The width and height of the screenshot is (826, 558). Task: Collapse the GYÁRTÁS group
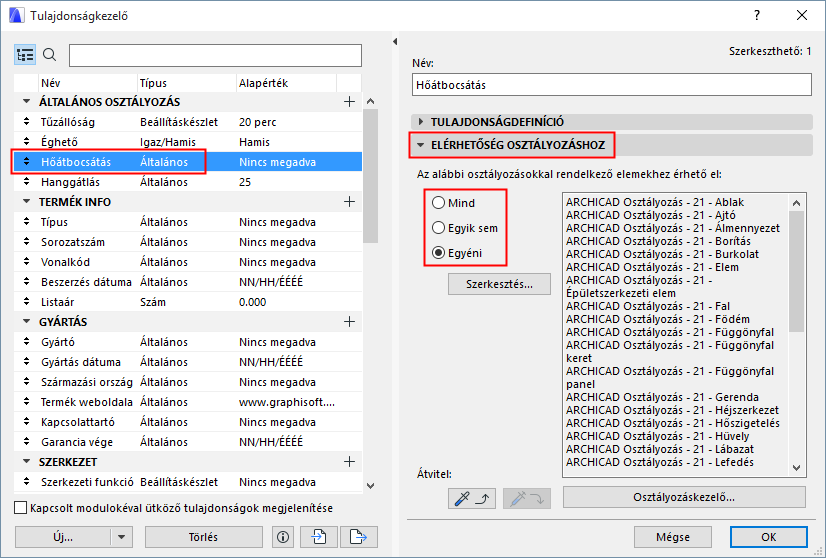tap(26, 321)
